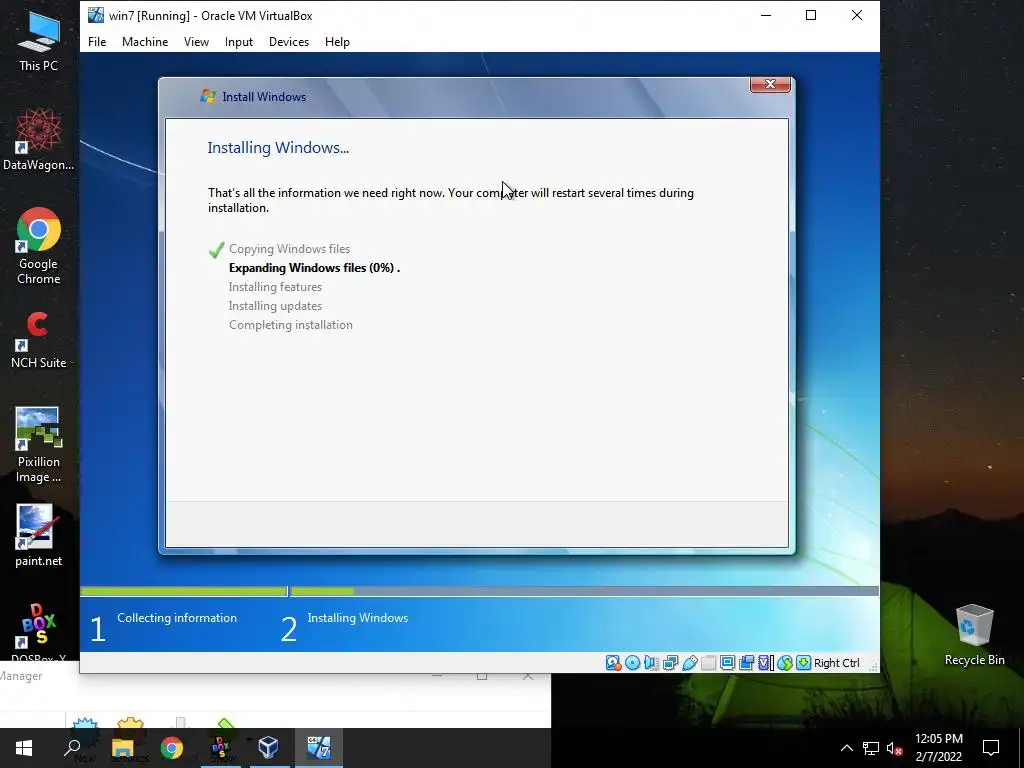This screenshot has width=1024, height=768.
Task: Click the audio status icon in VirtualBox
Action: click(x=652, y=663)
